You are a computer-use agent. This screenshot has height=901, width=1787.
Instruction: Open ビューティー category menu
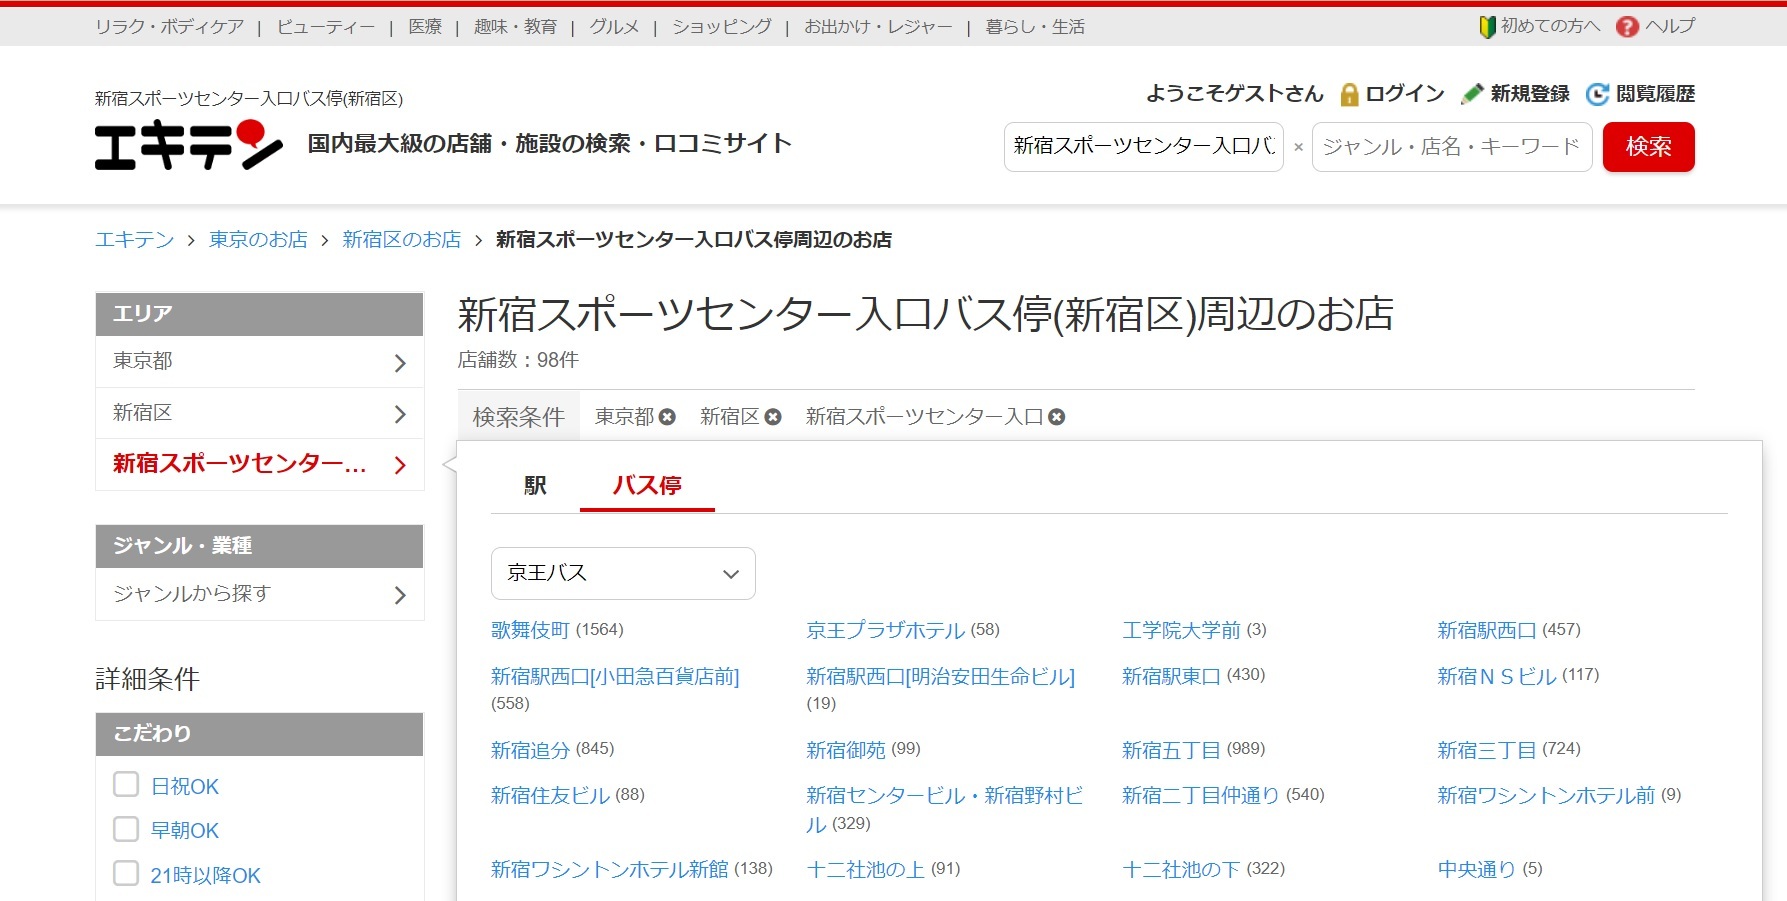coord(326,27)
